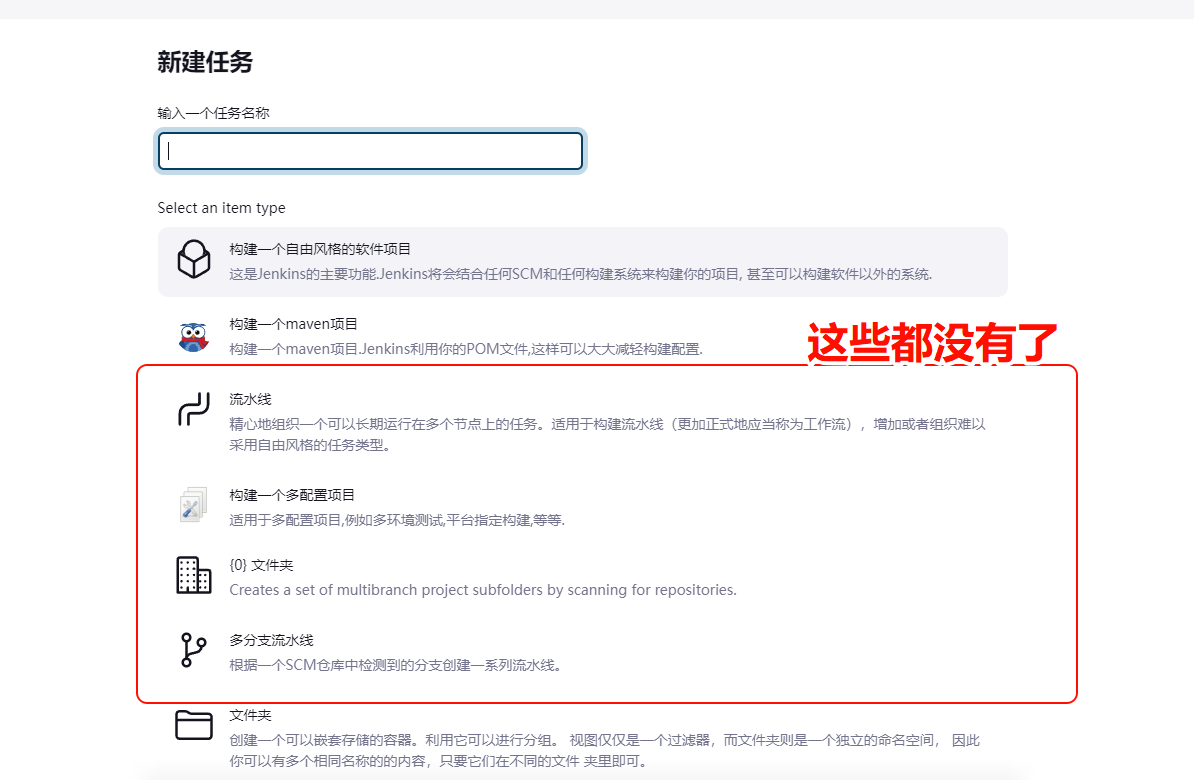Select the multi-configuration project icon

193,504
